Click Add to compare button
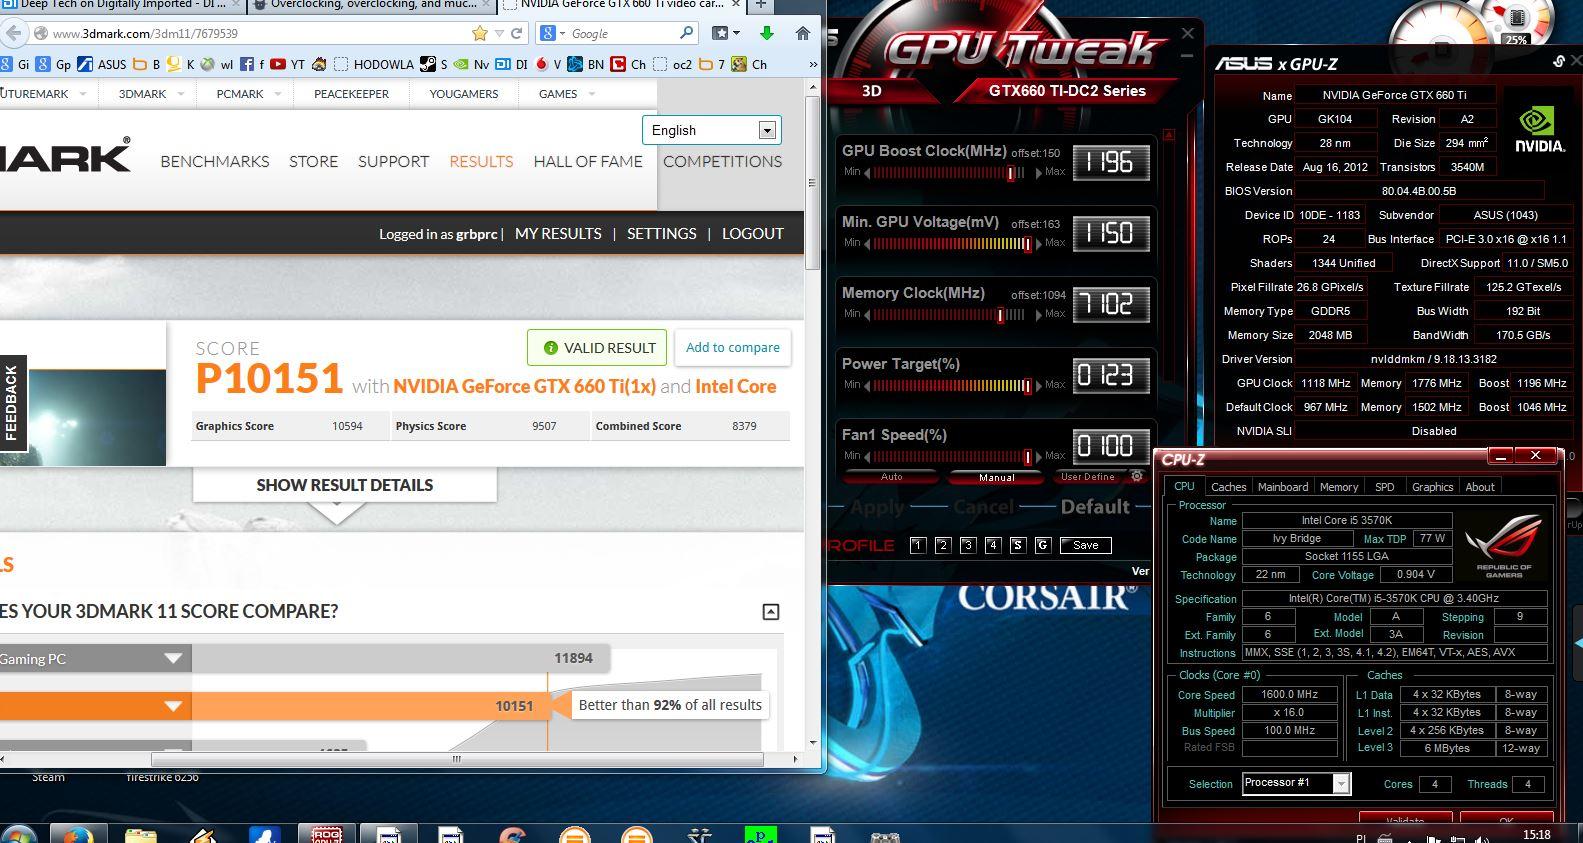Screen dimensions: 1583x843 (733, 348)
